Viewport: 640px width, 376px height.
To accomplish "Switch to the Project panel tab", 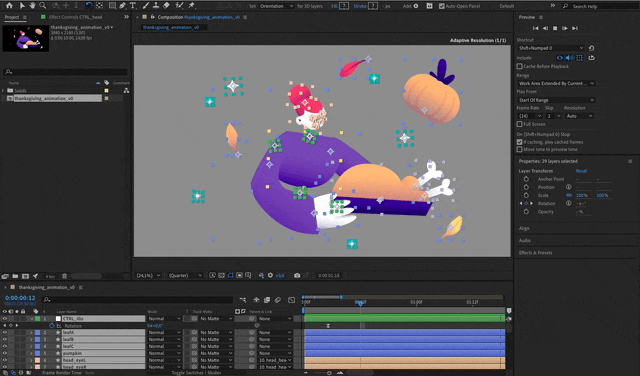I will pyautogui.click(x=11, y=17).
